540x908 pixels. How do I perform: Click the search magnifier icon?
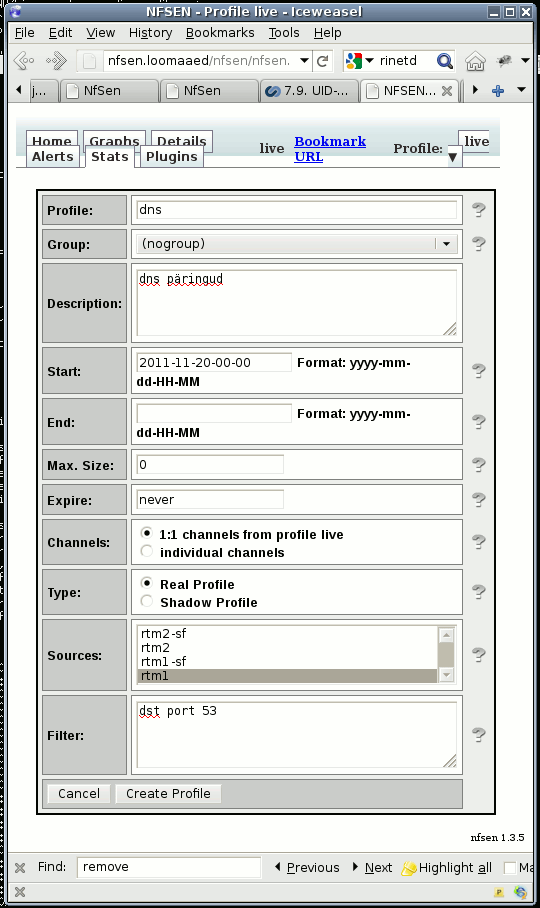pyautogui.click(x=445, y=60)
